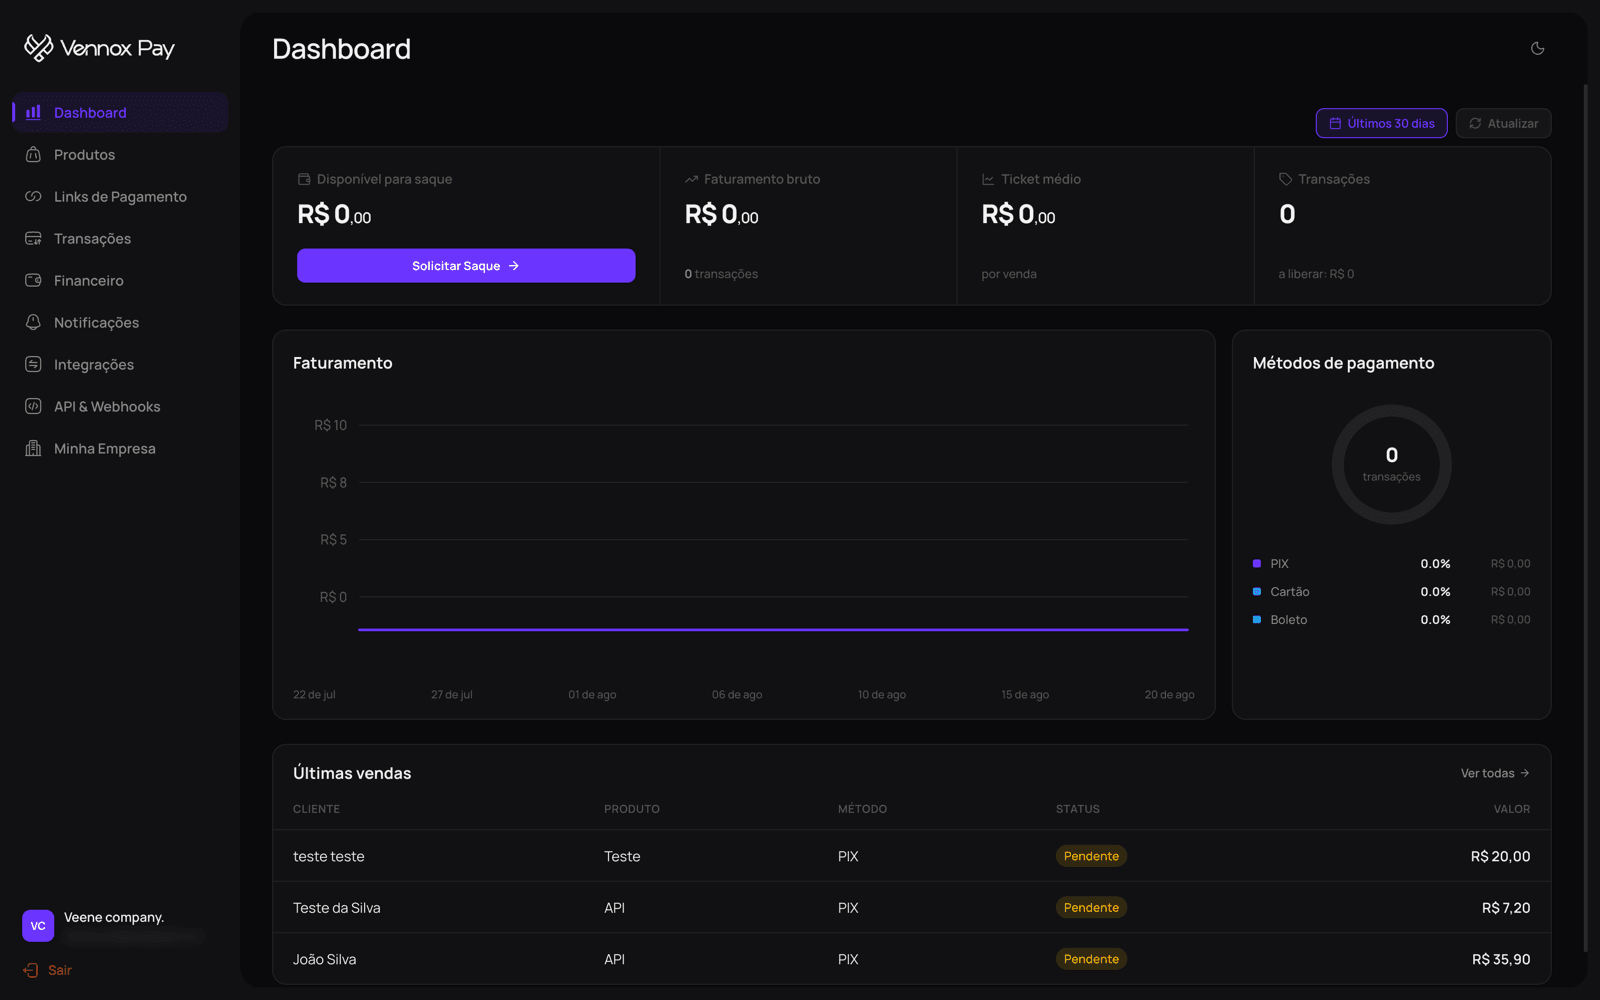The height and width of the screenshot is (1000, 1600).
Task: Click the arrow next to Ver todas
Action: (x=1524, y=773)
